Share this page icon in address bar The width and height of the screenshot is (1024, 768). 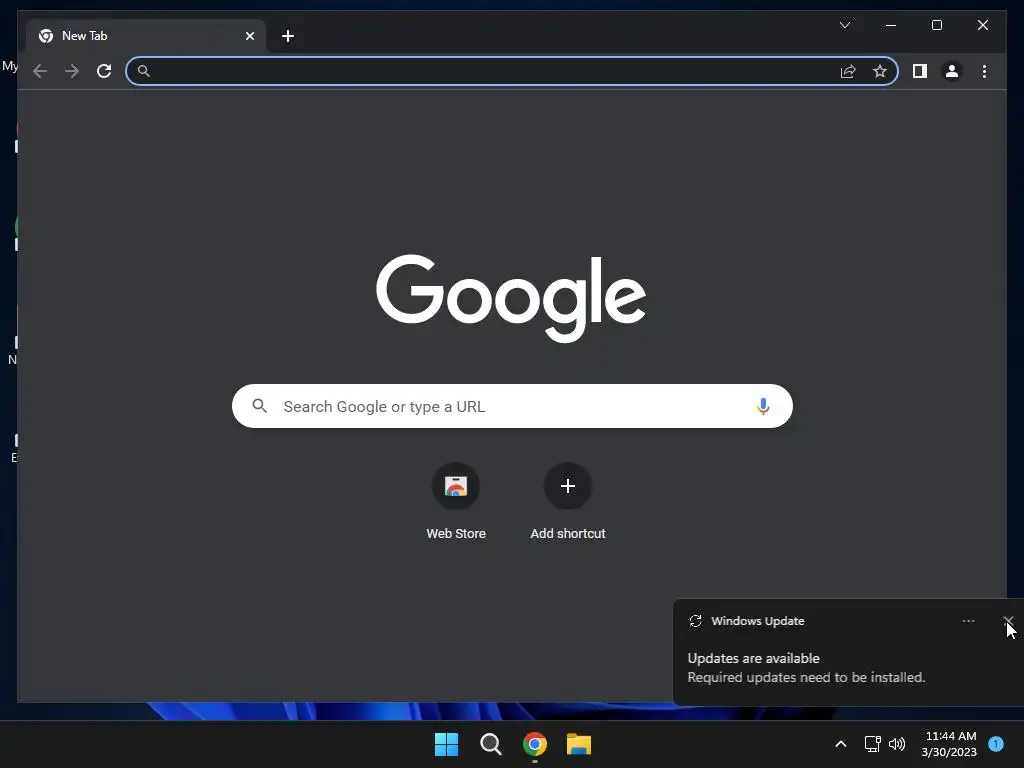tap(848, 71)
